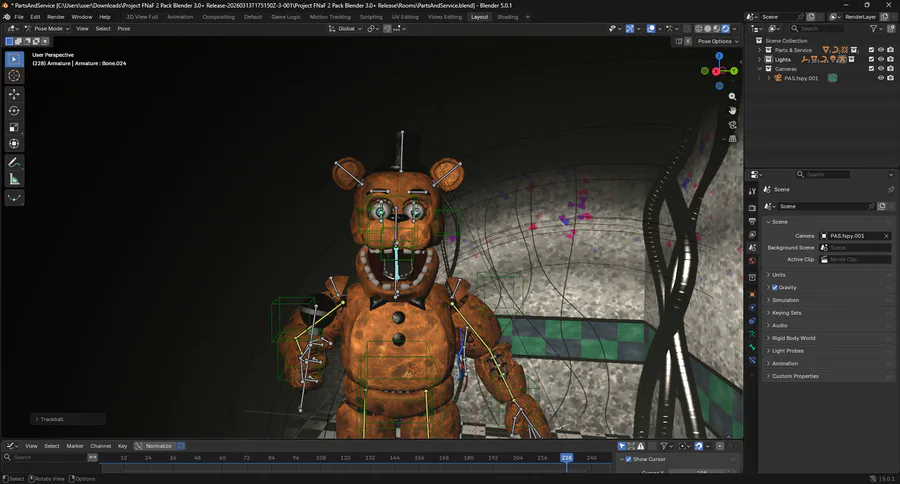Click the pan view hand icon
The width and height of the screenshot is (900, 484).
pos(732,110)
